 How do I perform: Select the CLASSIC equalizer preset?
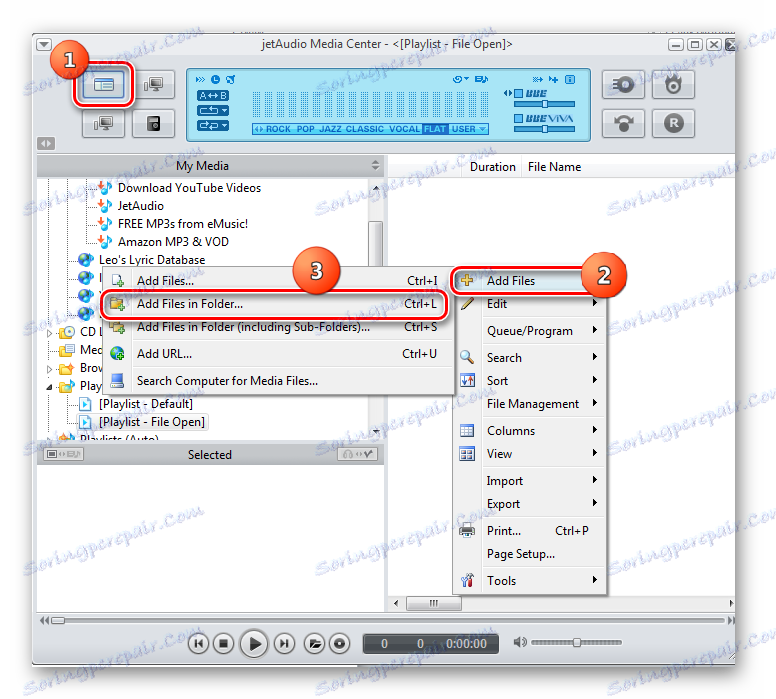click(x=365, y=129)
